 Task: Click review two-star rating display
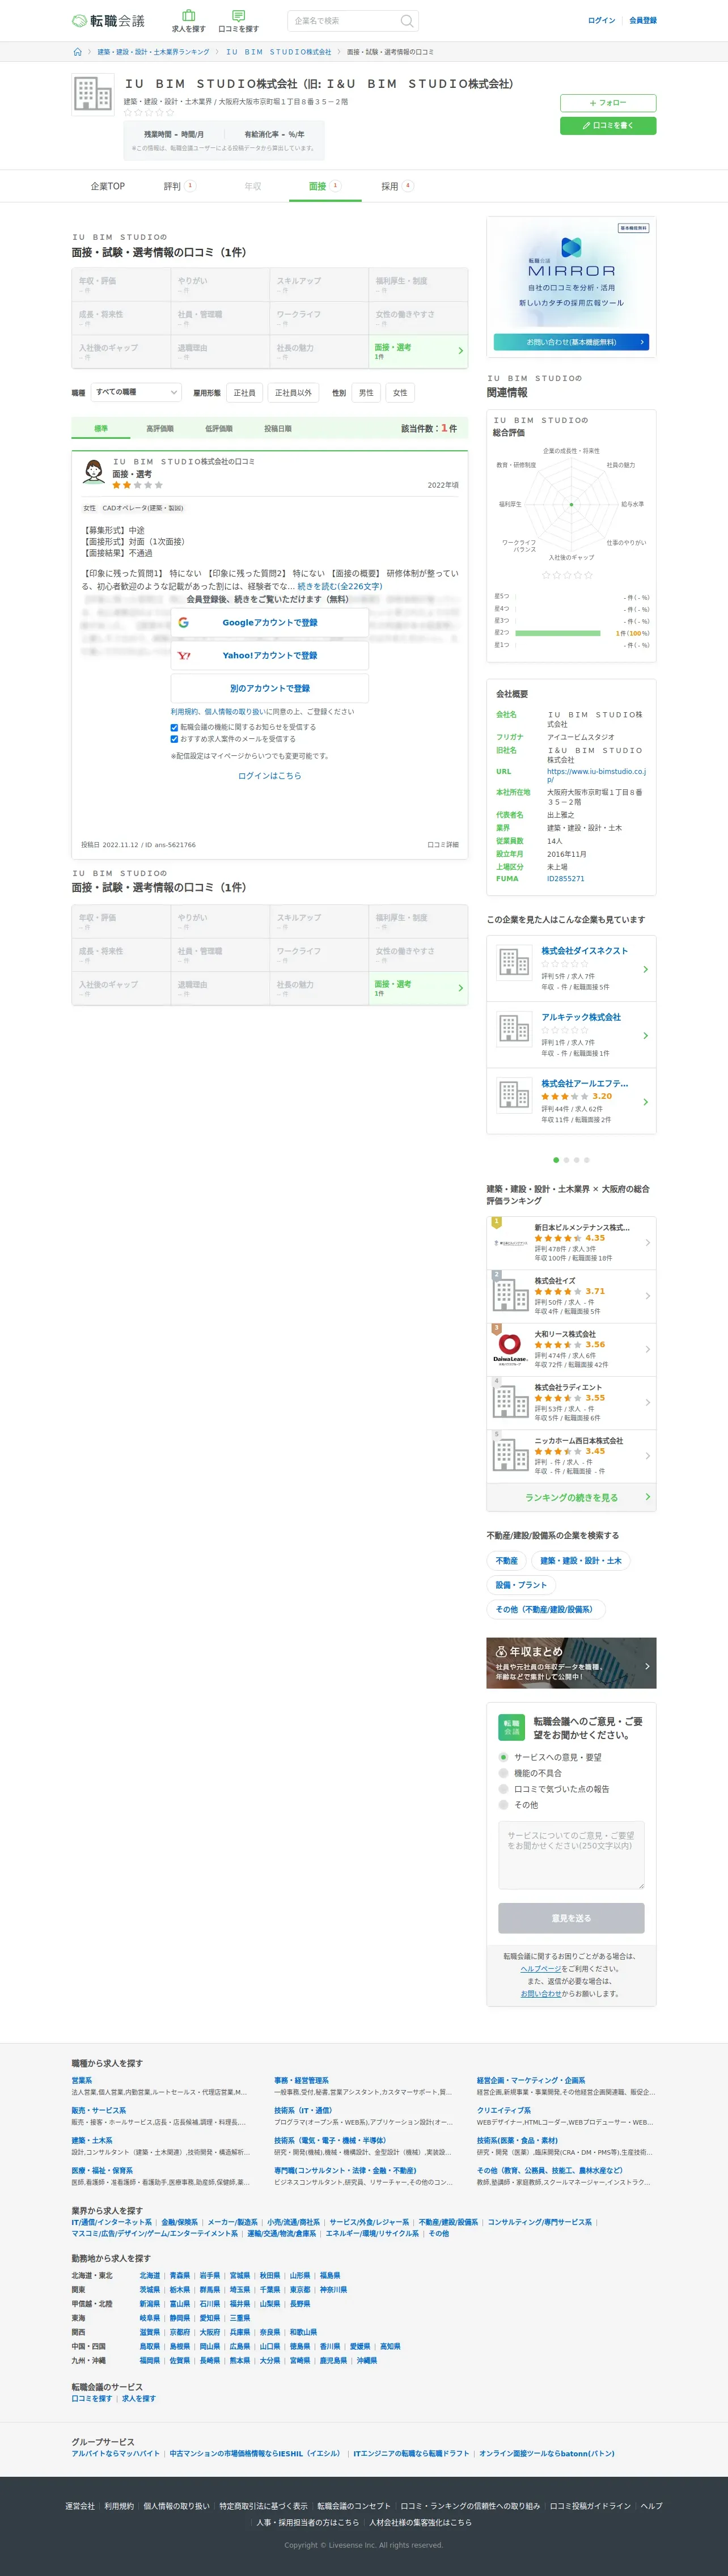pyautogui.click(x=137, y=485)
